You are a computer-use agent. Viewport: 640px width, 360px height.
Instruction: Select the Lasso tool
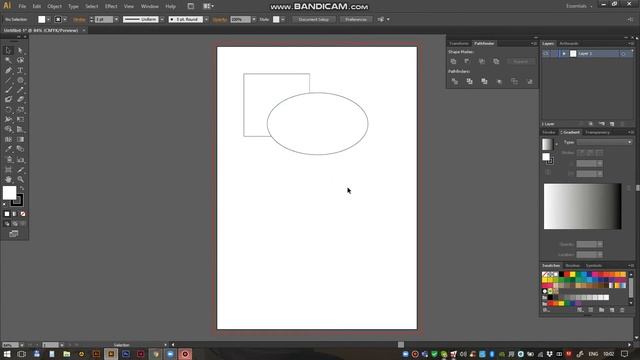point(20,60)
